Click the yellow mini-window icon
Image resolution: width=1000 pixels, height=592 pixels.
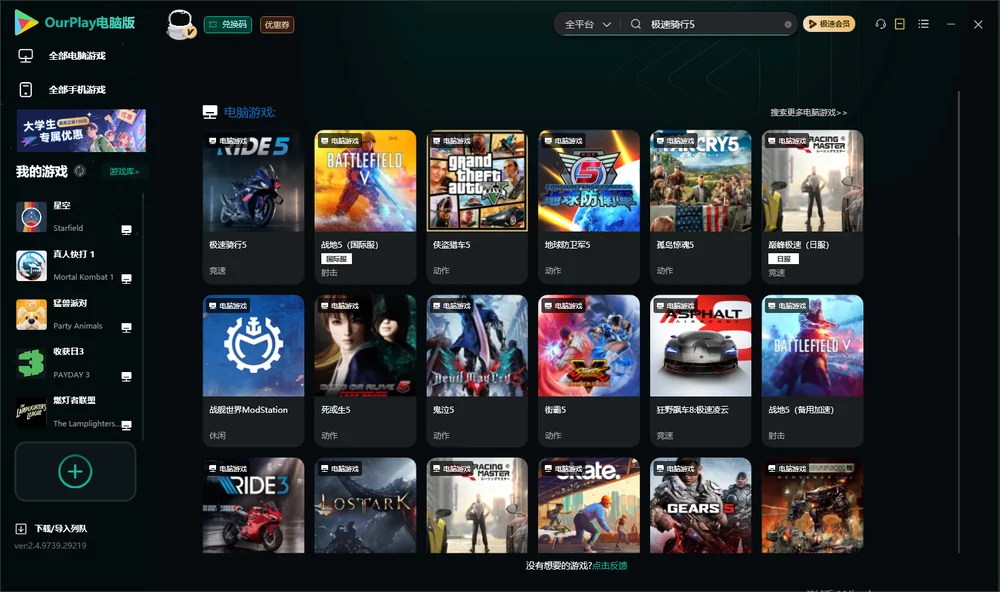(x=900, y=24)
